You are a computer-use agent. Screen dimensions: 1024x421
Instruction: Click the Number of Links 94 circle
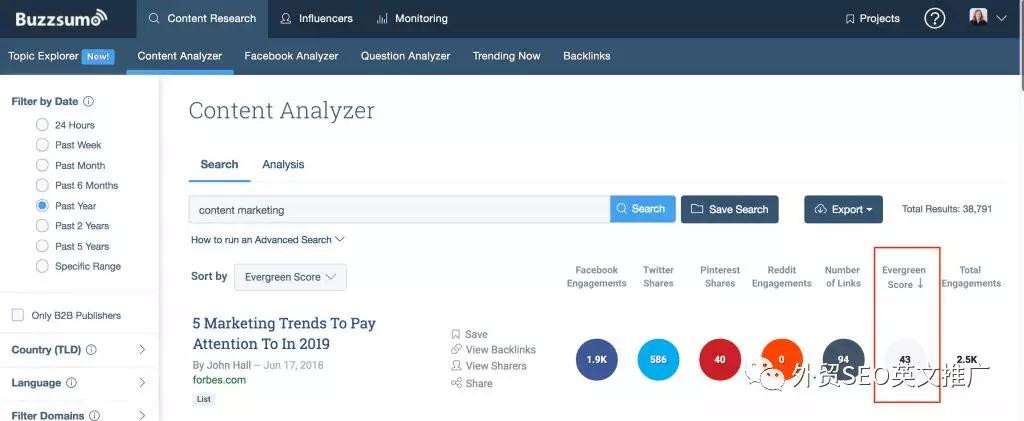(x=844, y=360)
